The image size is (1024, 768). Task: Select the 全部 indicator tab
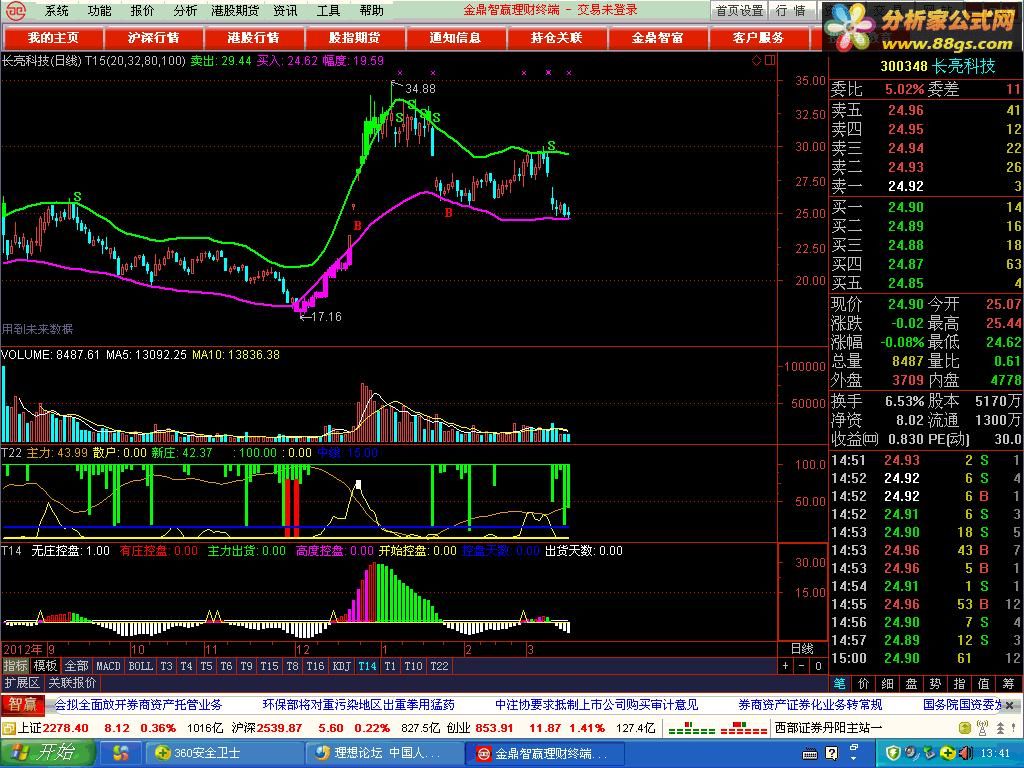click(x=76, y=666)
